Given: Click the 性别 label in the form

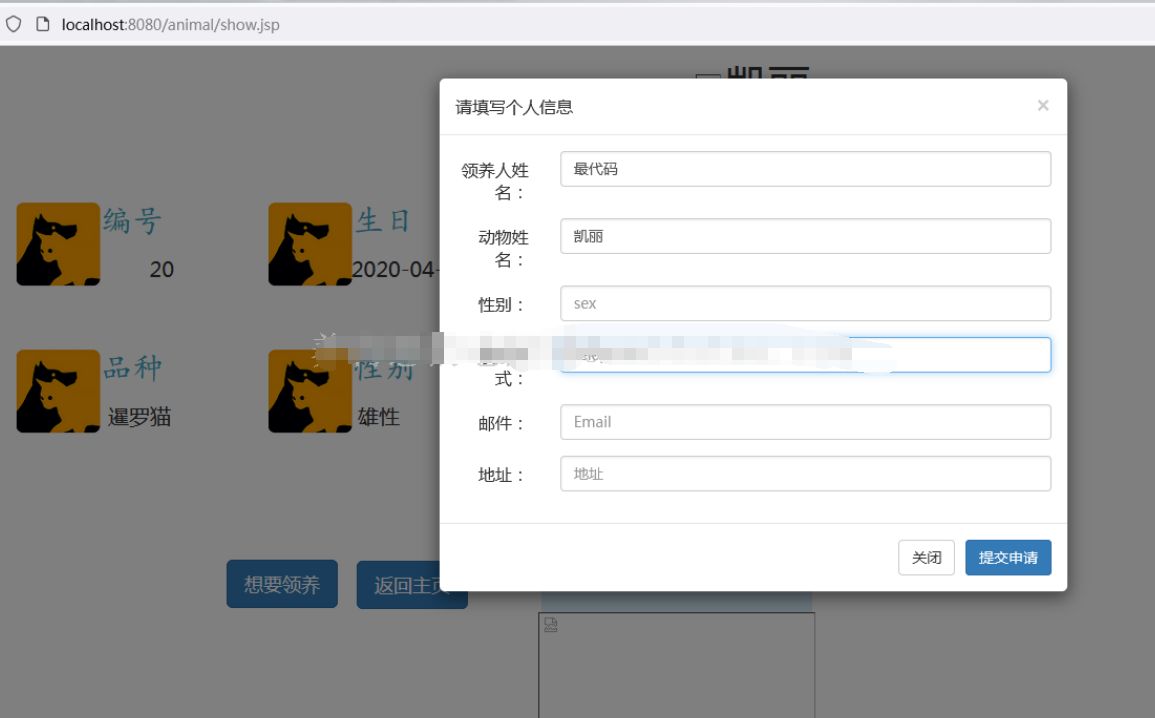Looking at the screenshot, I should [500, 305].
